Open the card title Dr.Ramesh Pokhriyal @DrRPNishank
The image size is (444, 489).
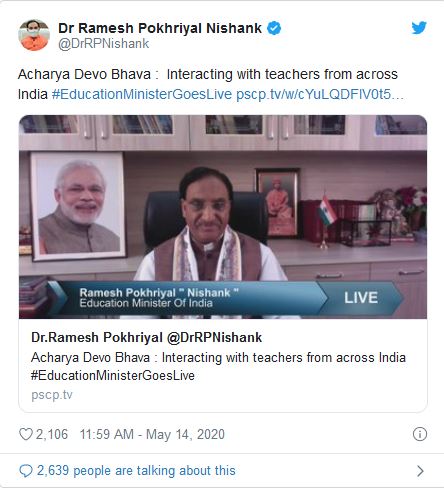146,337
